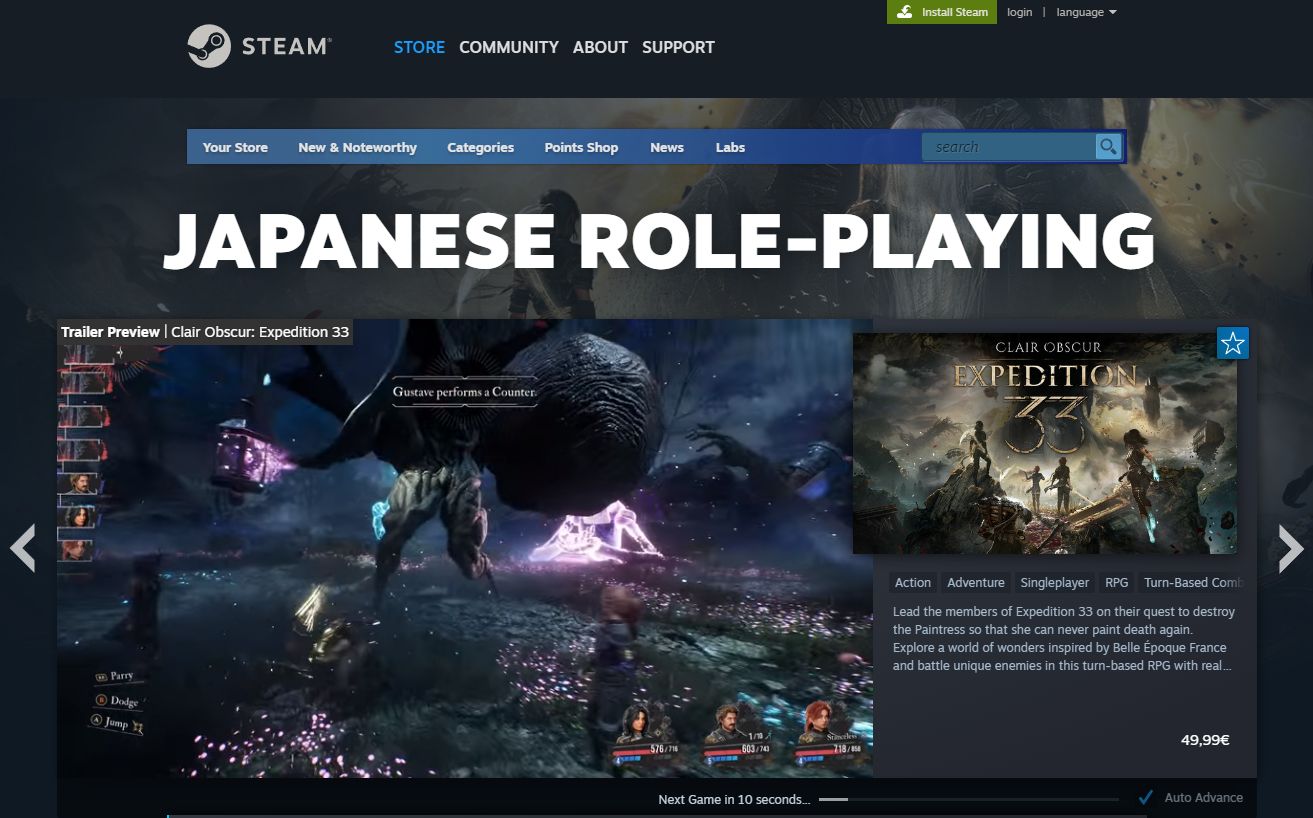Advance to next game with right arrow
Viewport: 1313px width, 818px height.
[x=1291, y=548]
